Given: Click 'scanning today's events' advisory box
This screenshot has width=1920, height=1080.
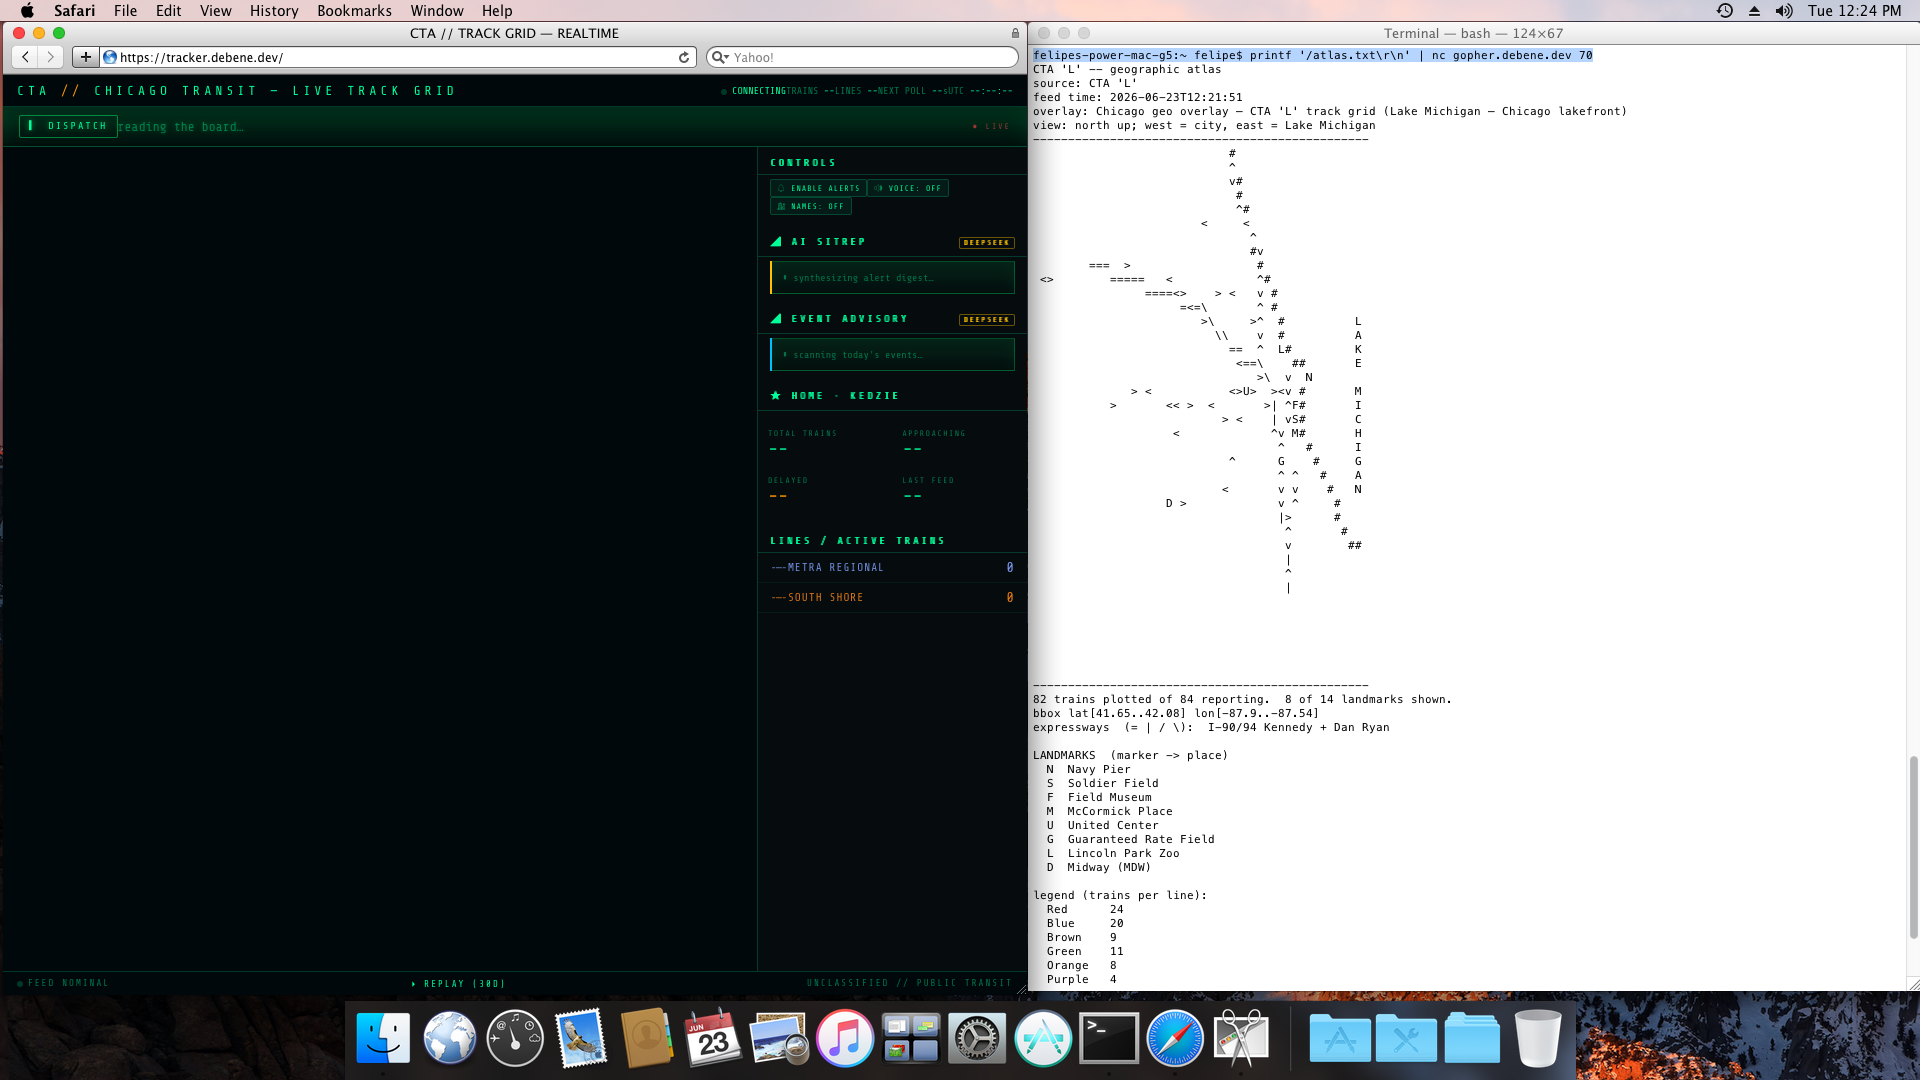Looking at the screenshot, I should [x=892, y=354].
